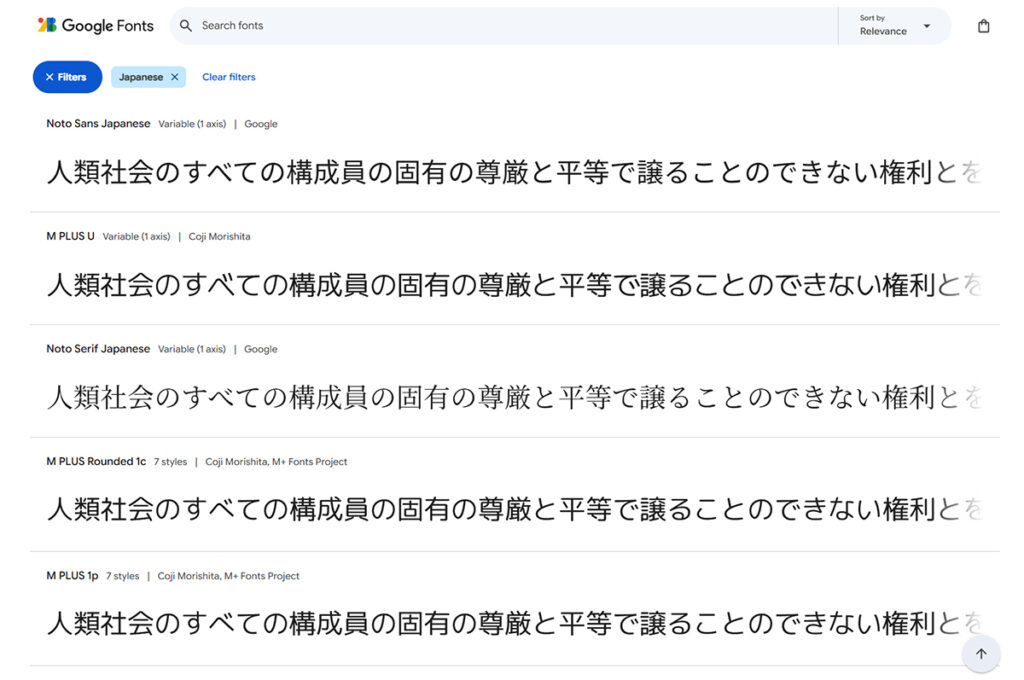Remove the Japanese filter chip
1024x680 pixels.
[174, 77]
